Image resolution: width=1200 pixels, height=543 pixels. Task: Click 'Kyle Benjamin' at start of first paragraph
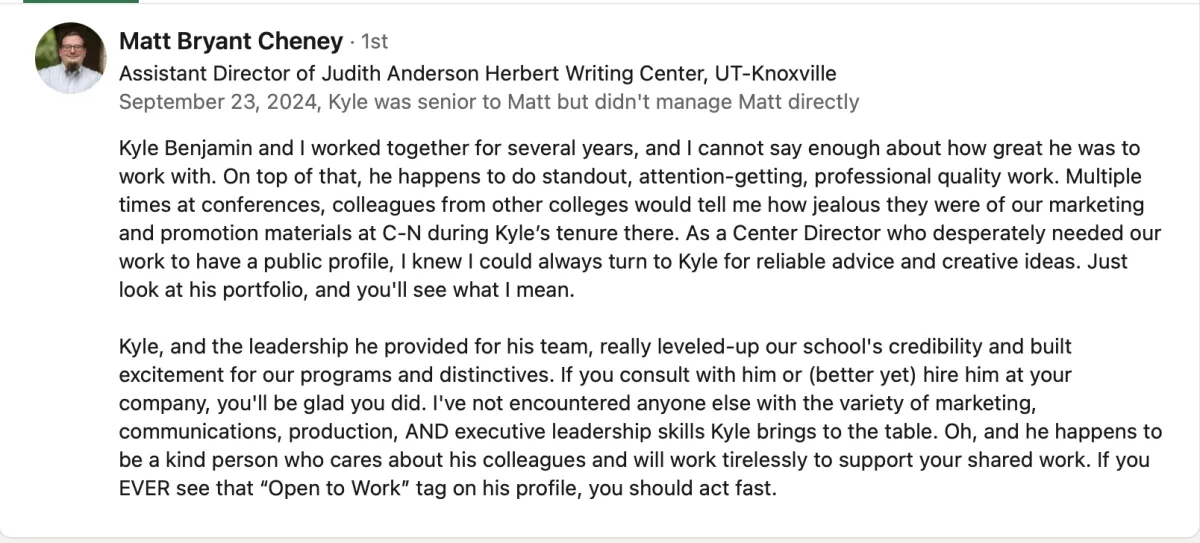(x=185, y=149)
